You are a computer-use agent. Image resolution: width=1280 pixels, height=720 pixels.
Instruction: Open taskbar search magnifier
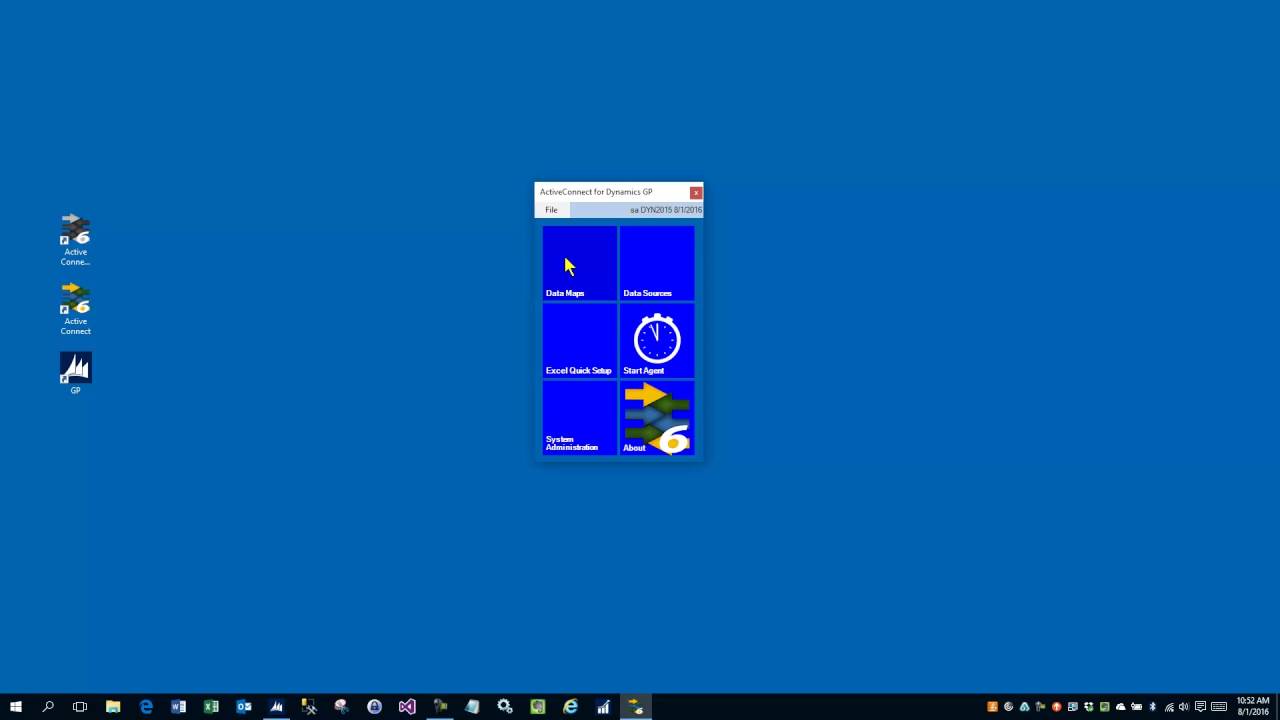[48, 707]
